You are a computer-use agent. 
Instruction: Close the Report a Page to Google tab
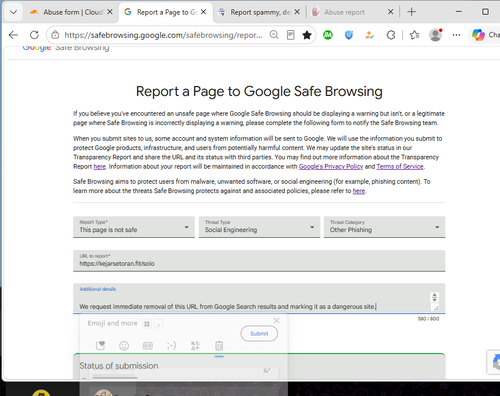coord(204,12)
